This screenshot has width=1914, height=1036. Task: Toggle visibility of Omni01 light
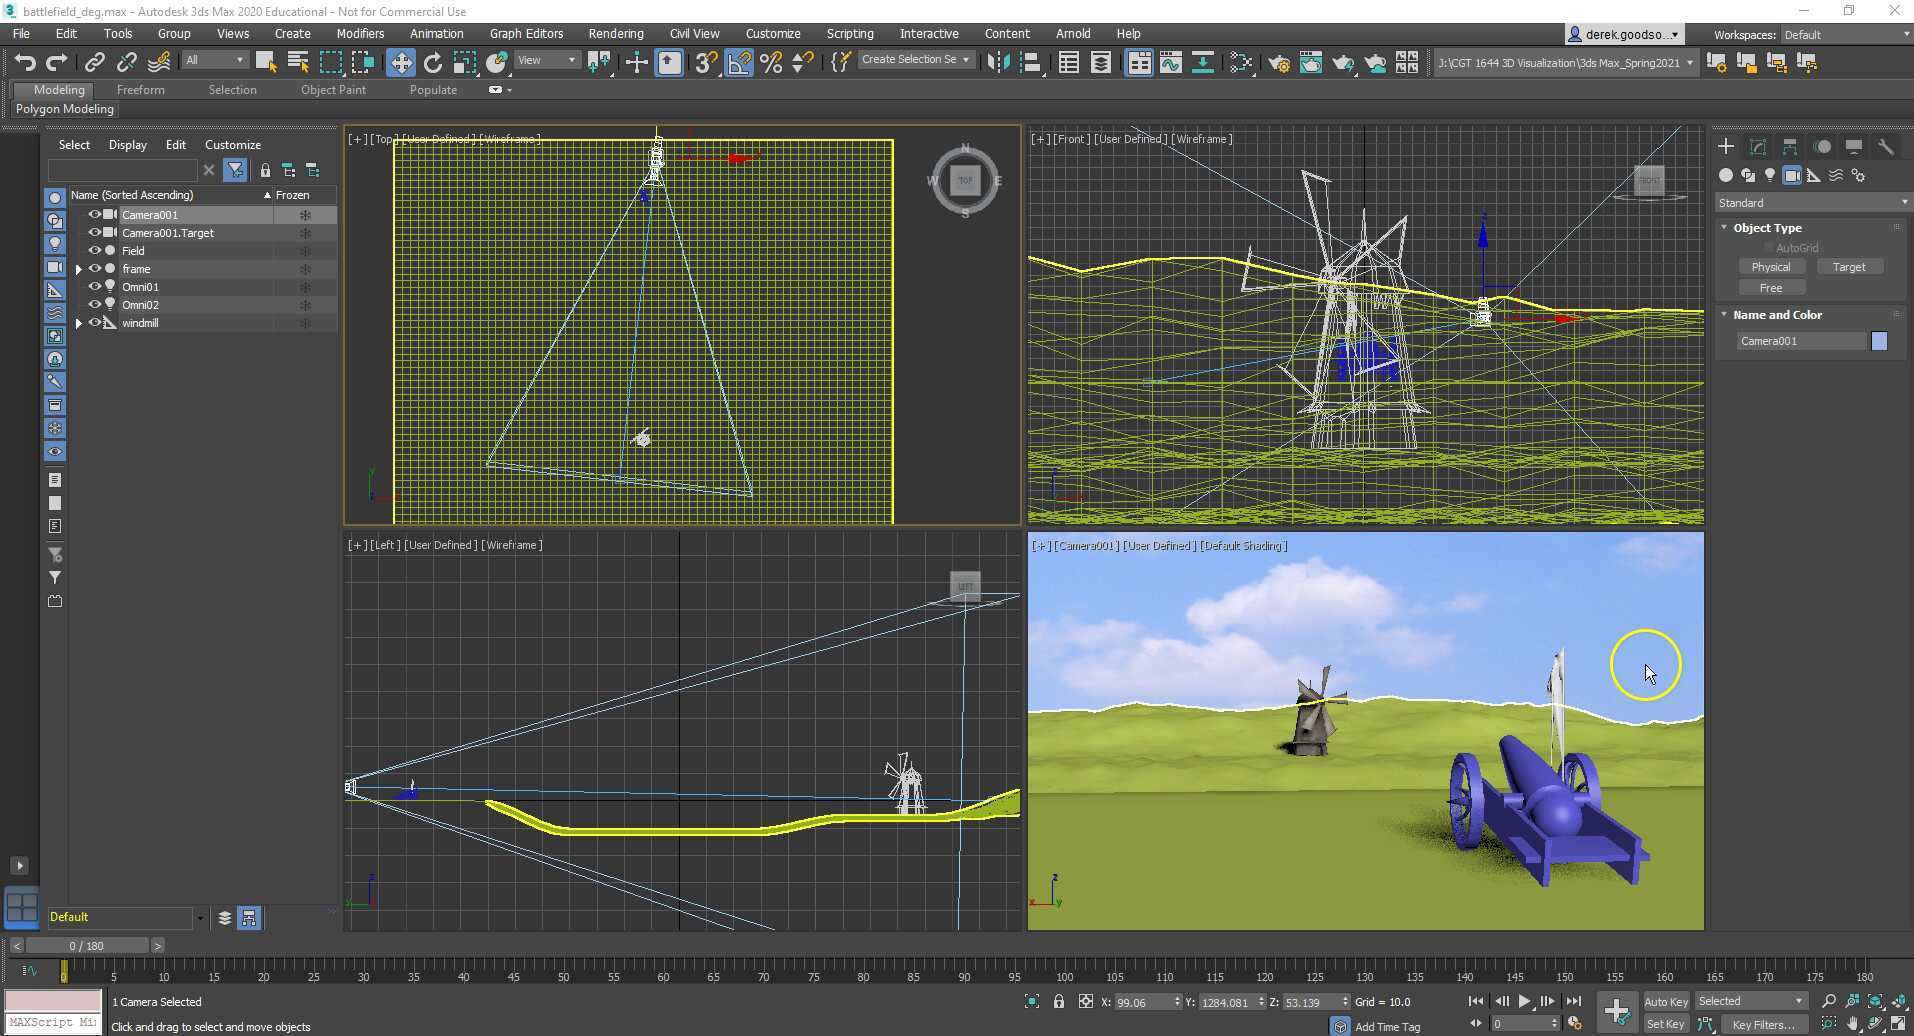point(95,287)
